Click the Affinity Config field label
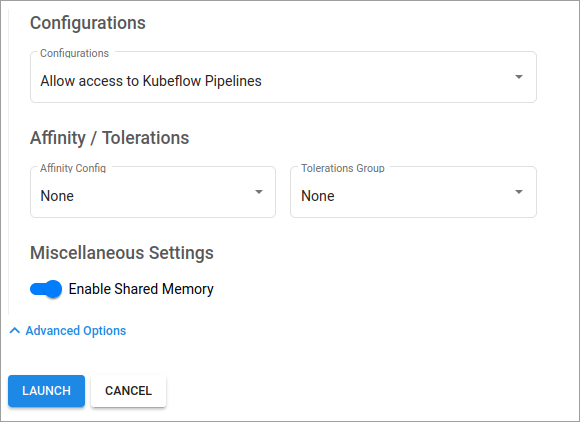Viewport: 580px width, 422px height. click(73, 168)
